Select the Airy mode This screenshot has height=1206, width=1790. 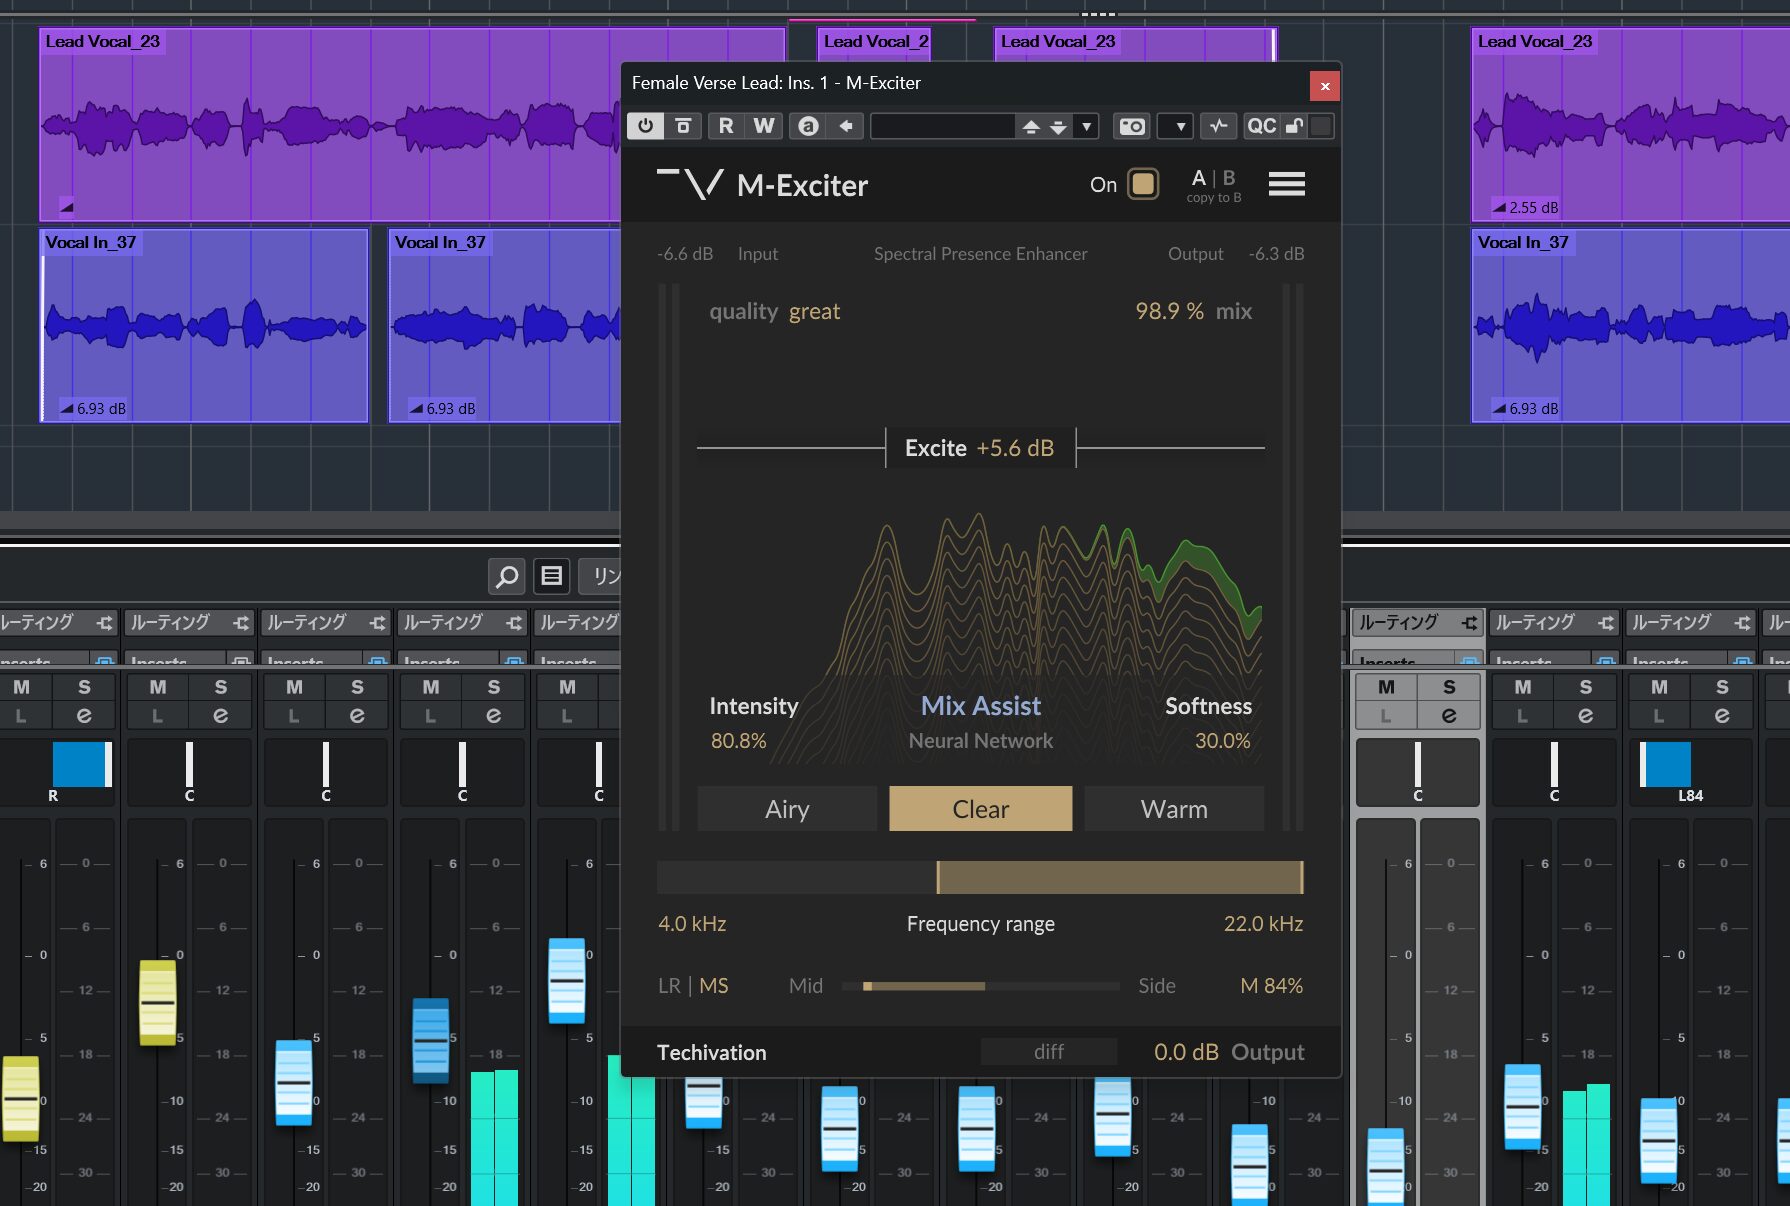(787, 809)
